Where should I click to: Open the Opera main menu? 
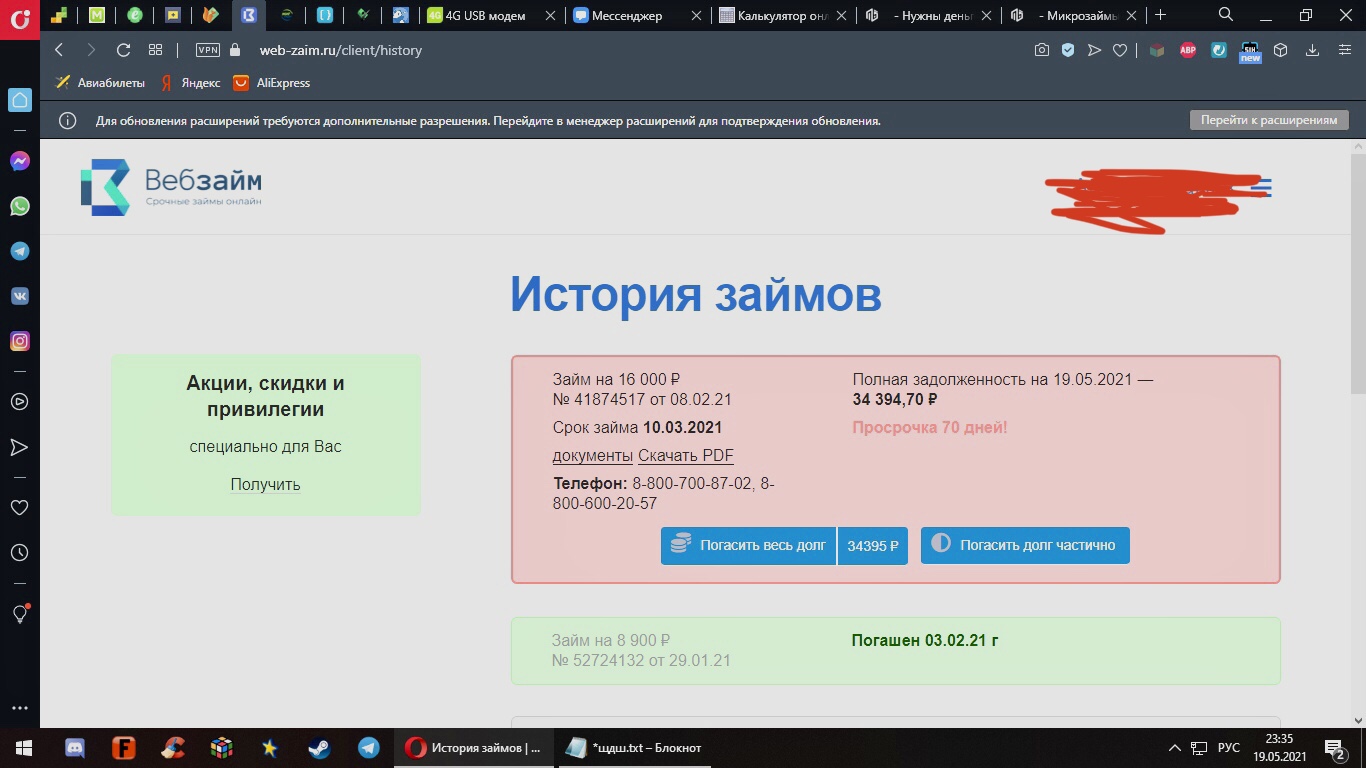[19, 18]
